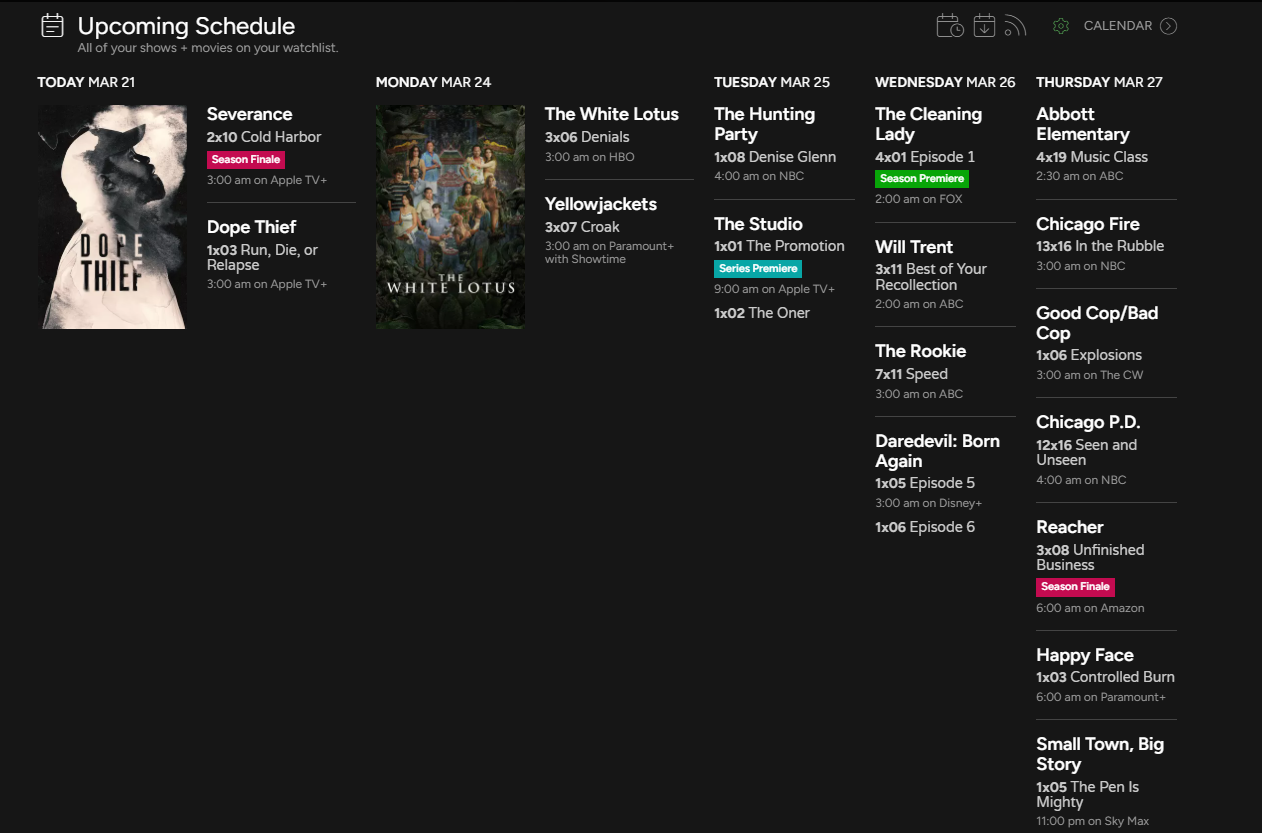The height and width of the screenshot is (833, 1262).
Task: Open the Happy Face show title
Action: click(1085, 655)
